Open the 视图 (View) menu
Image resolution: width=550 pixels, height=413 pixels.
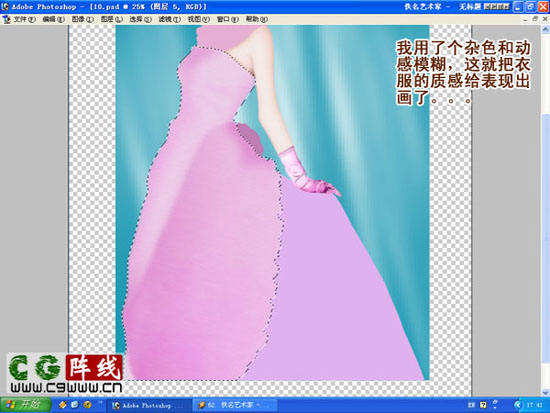coord(199,19)
